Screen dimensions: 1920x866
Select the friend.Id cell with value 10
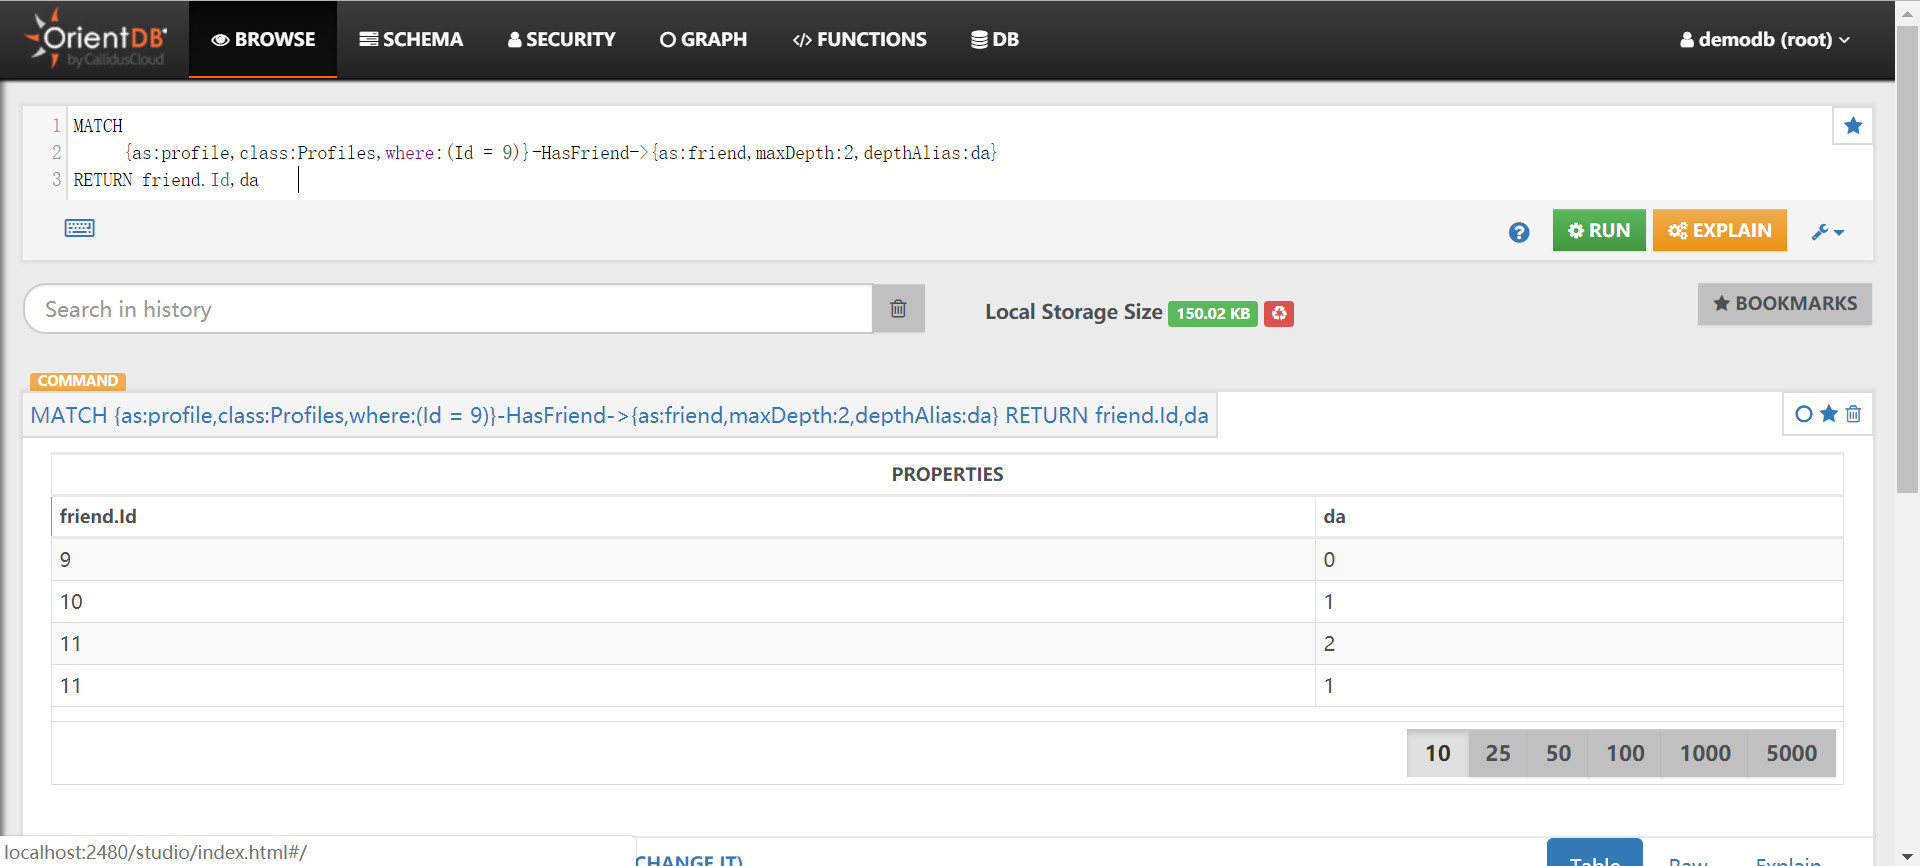pyautogui.click(x=683, y=602)
